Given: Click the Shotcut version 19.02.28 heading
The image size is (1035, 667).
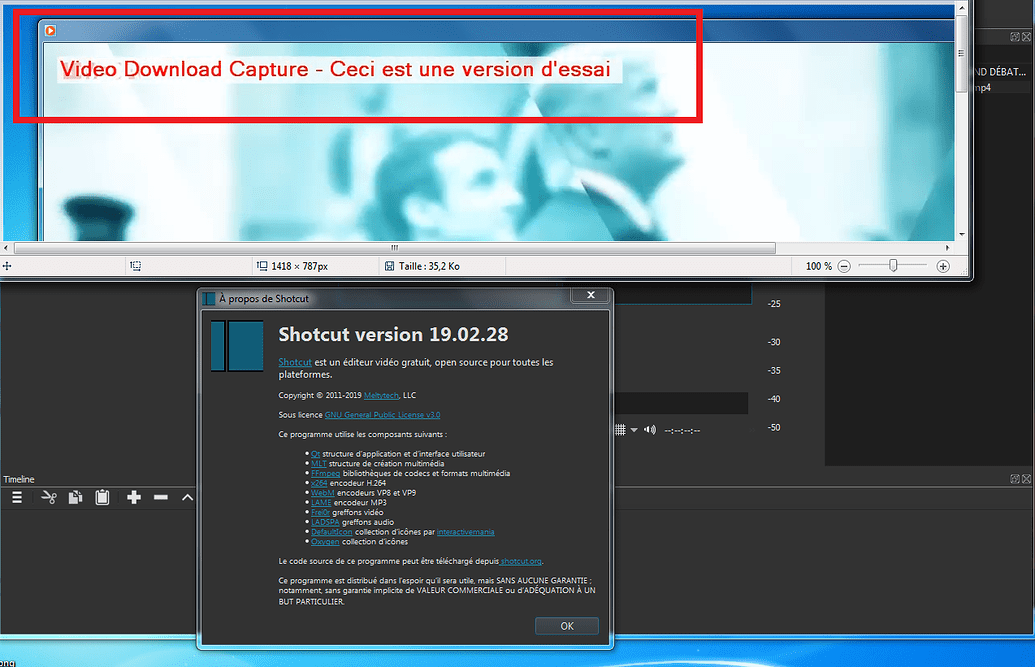Looking at the screenshot, I should click(393, 334).
